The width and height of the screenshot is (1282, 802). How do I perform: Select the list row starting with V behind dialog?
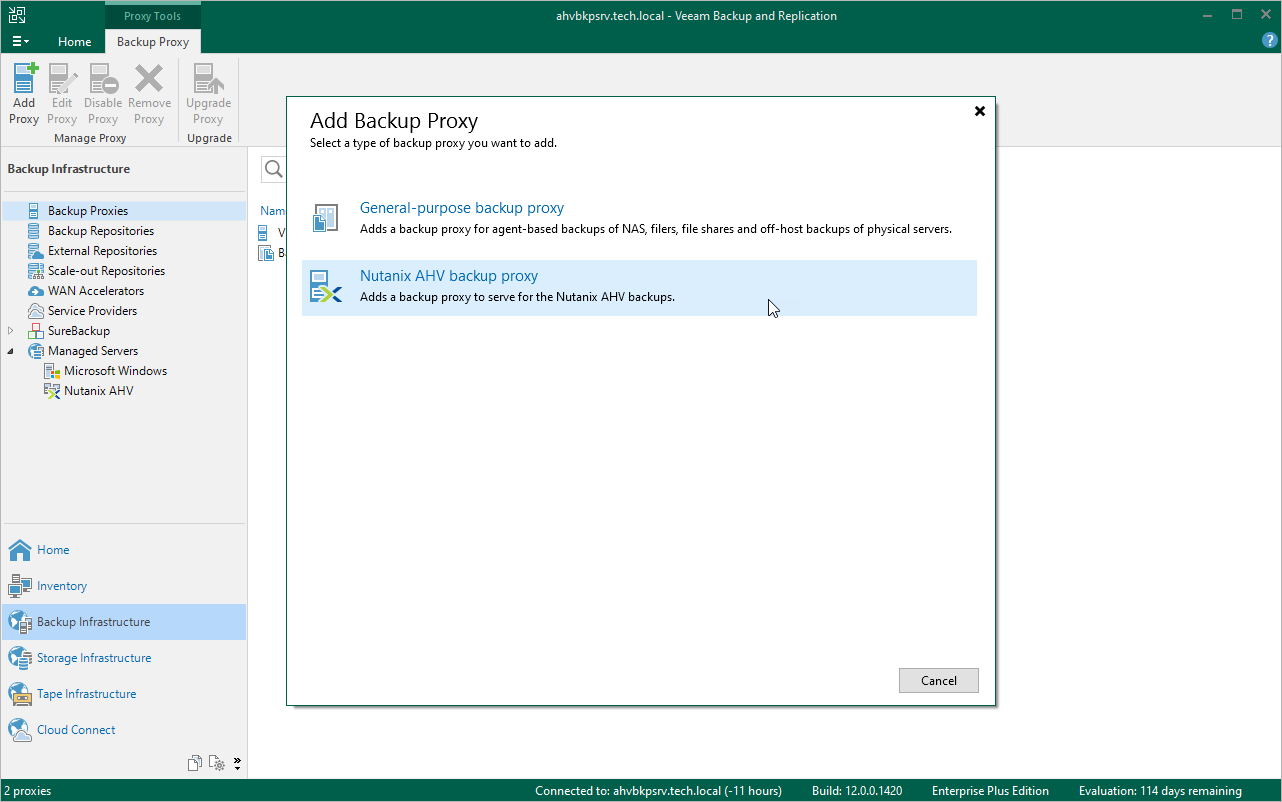(272, 232)
